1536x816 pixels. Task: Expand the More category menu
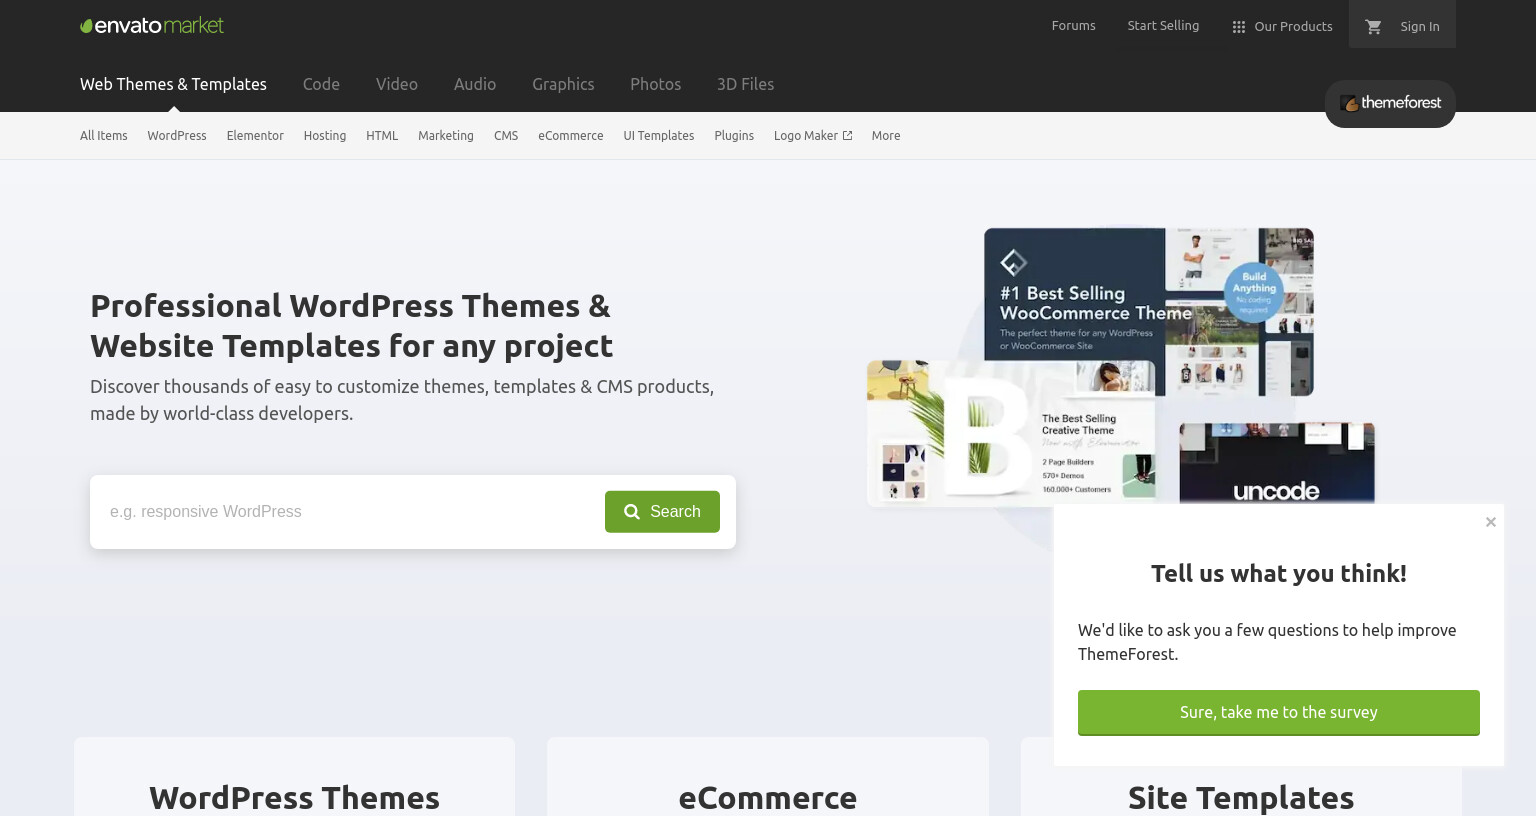click(x=886, y=136)
